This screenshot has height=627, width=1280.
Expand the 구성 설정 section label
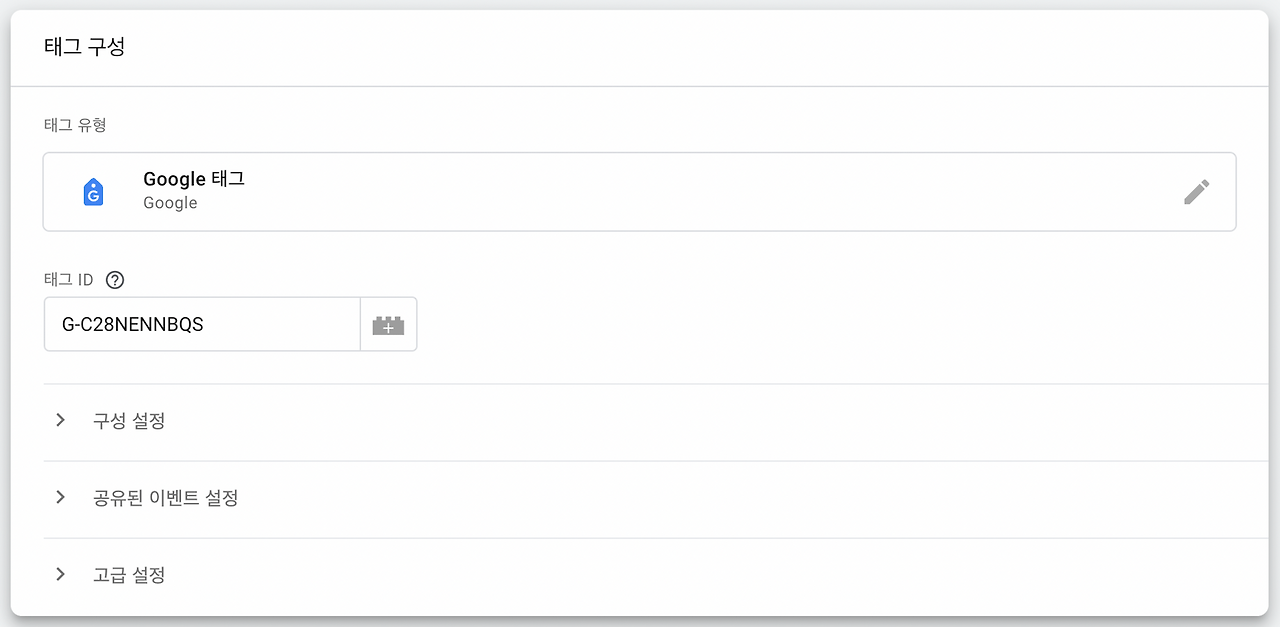pyautogui.click(x=129, y=421)
